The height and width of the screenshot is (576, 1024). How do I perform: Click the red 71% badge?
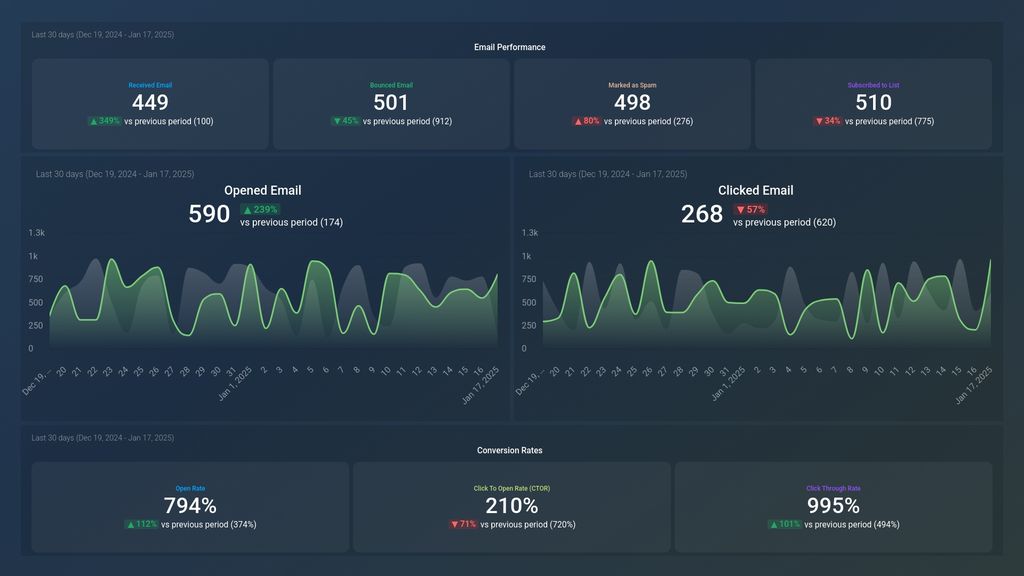pyautogui.click(x=464, y=524)
